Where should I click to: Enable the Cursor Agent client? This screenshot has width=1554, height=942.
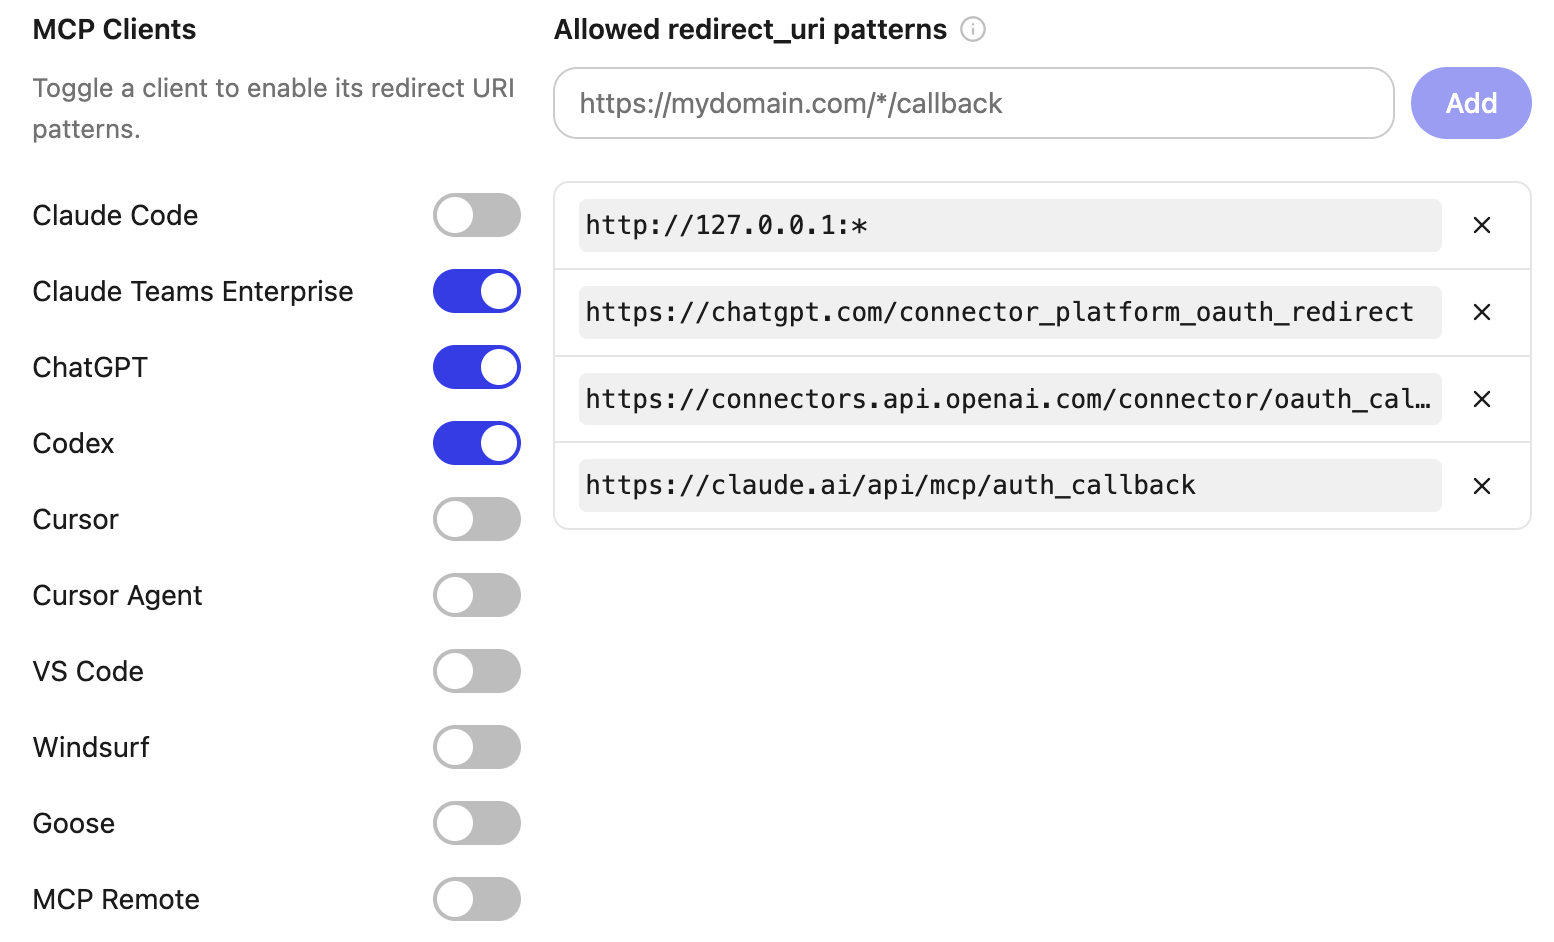[477, 595]
